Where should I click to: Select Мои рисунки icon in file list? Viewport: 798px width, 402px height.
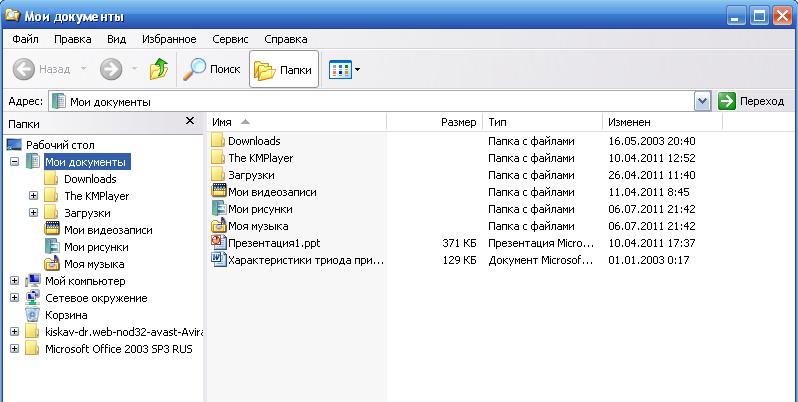pyautogui.click(x=218, y=209)
